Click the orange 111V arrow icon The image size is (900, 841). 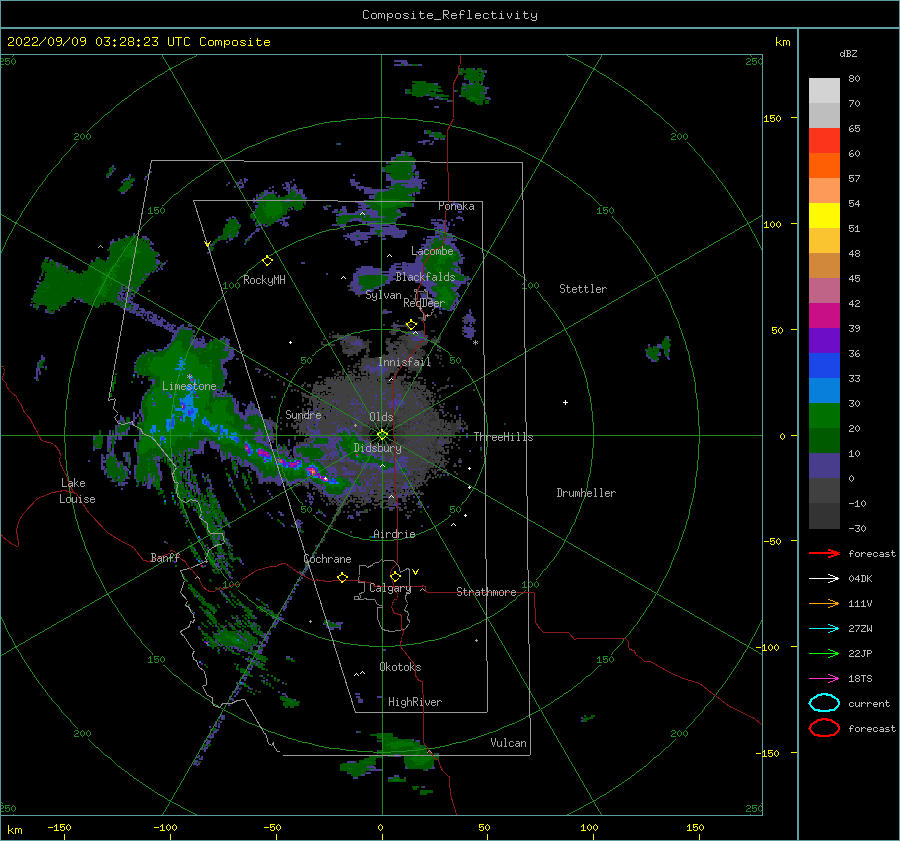click(x=824, y=603)
